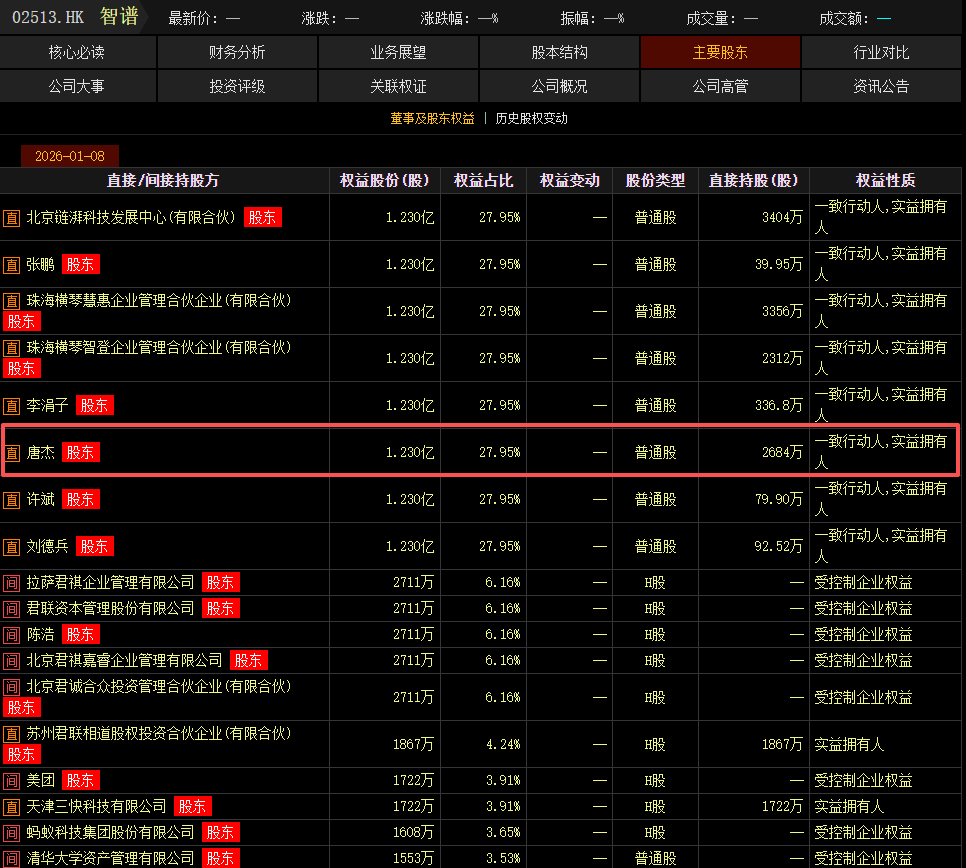966x868 pixels.
Task: Click the 直 icon beside 天津三快科技有限公司
Action: coord(12,807)
